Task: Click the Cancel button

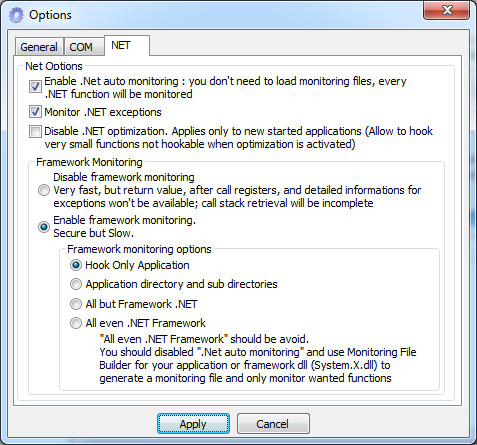Action: coord(273,424)
